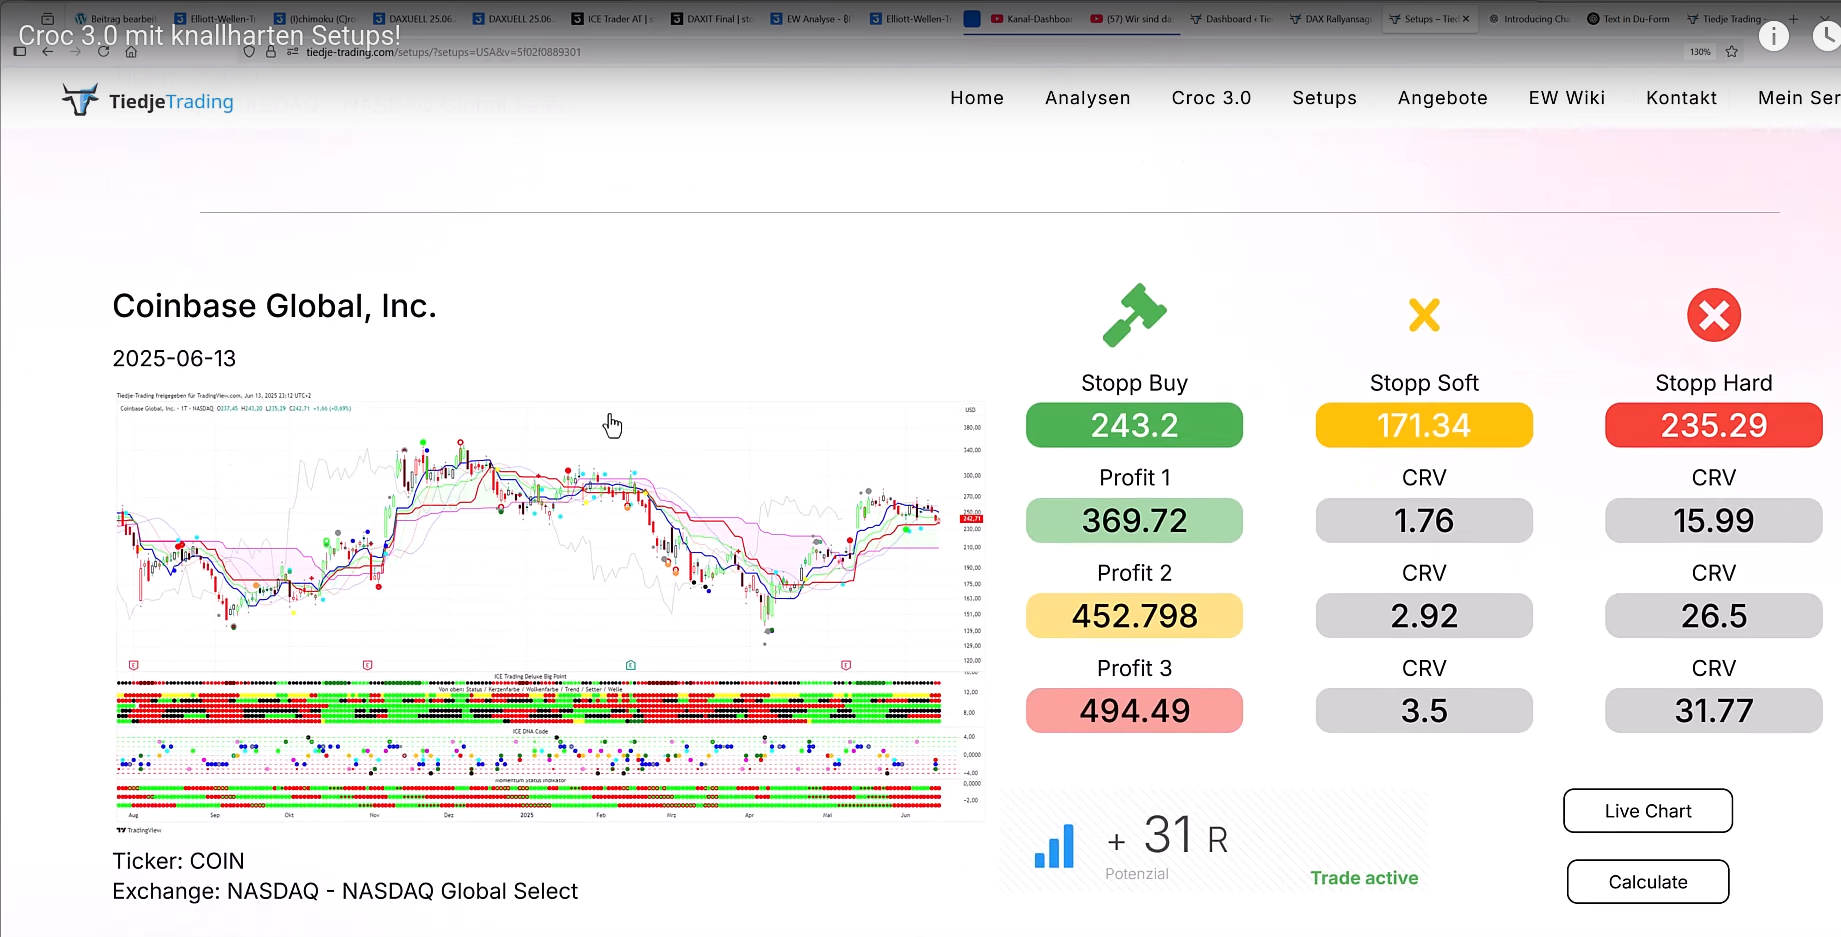Switch to the DAX Rallyansage browser tab

point(1330,19)
